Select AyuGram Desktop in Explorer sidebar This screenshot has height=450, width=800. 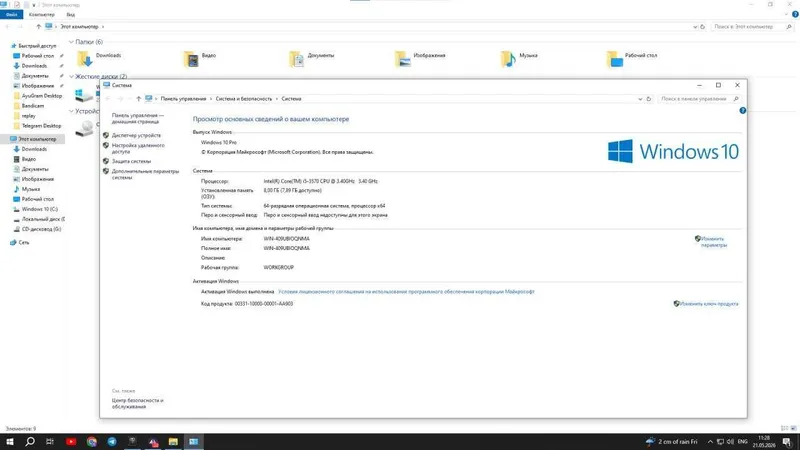tap(41, 96)
